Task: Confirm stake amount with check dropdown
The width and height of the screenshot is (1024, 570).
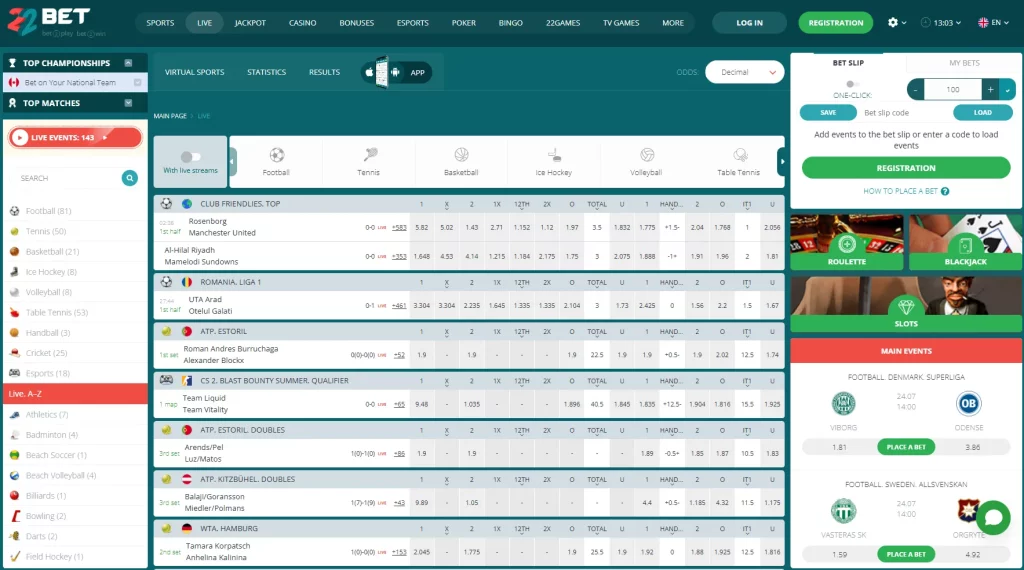Action: [1008, 89]
